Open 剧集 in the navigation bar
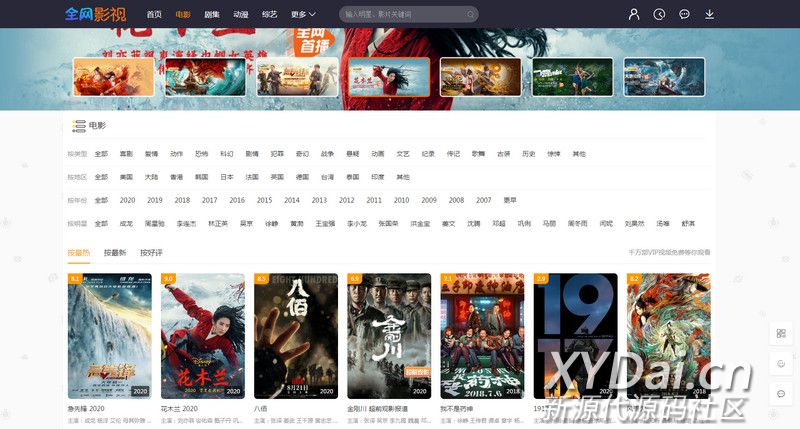The height and width of the screenshot is (429, 800). pyautogui.click(x=212, y=14)
